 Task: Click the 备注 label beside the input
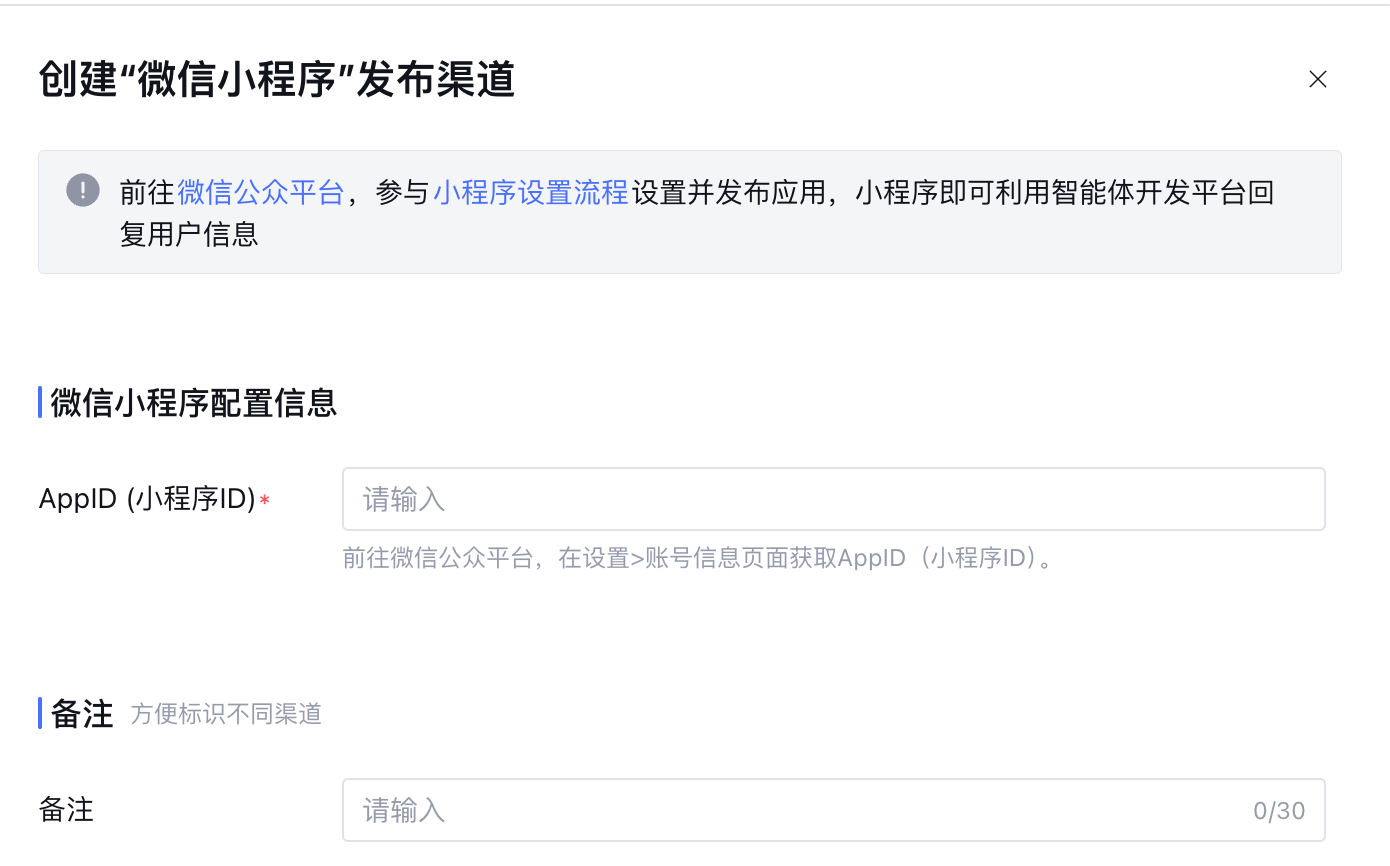point(66,810)
